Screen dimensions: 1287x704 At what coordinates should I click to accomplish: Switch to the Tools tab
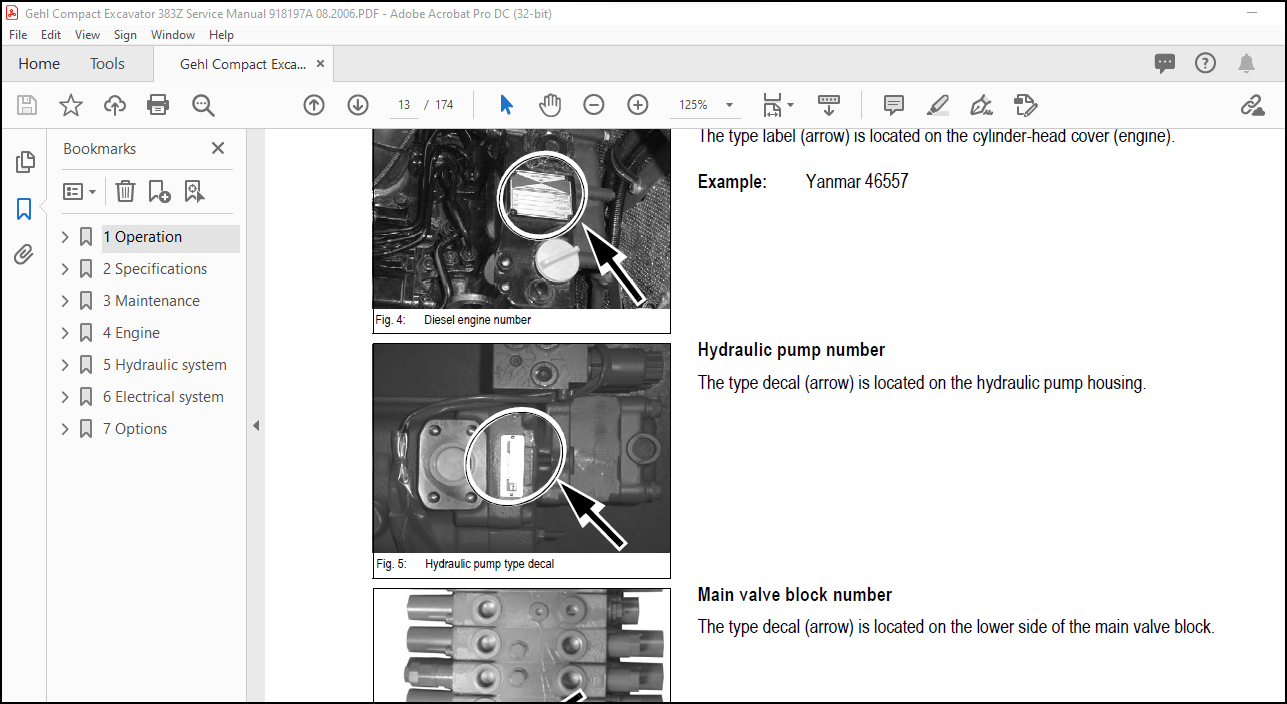pos(107,64)
